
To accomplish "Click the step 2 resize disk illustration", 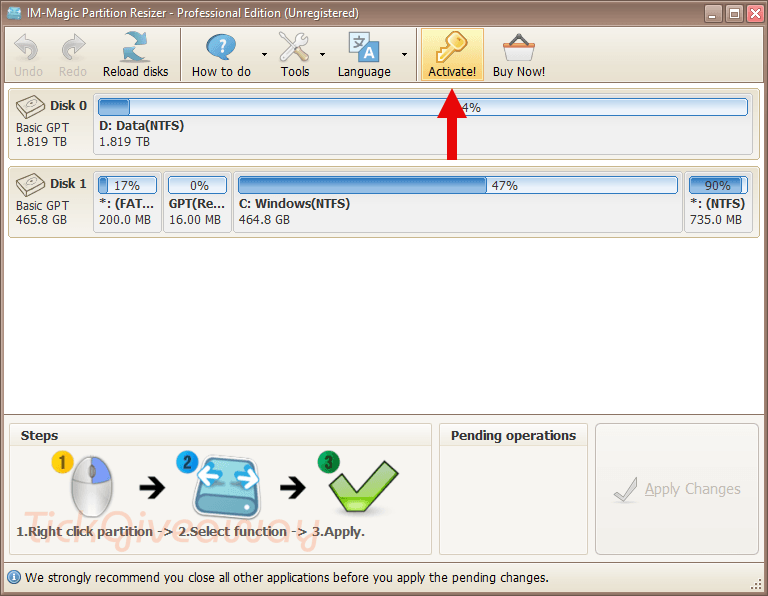I will tap(227, 487).
